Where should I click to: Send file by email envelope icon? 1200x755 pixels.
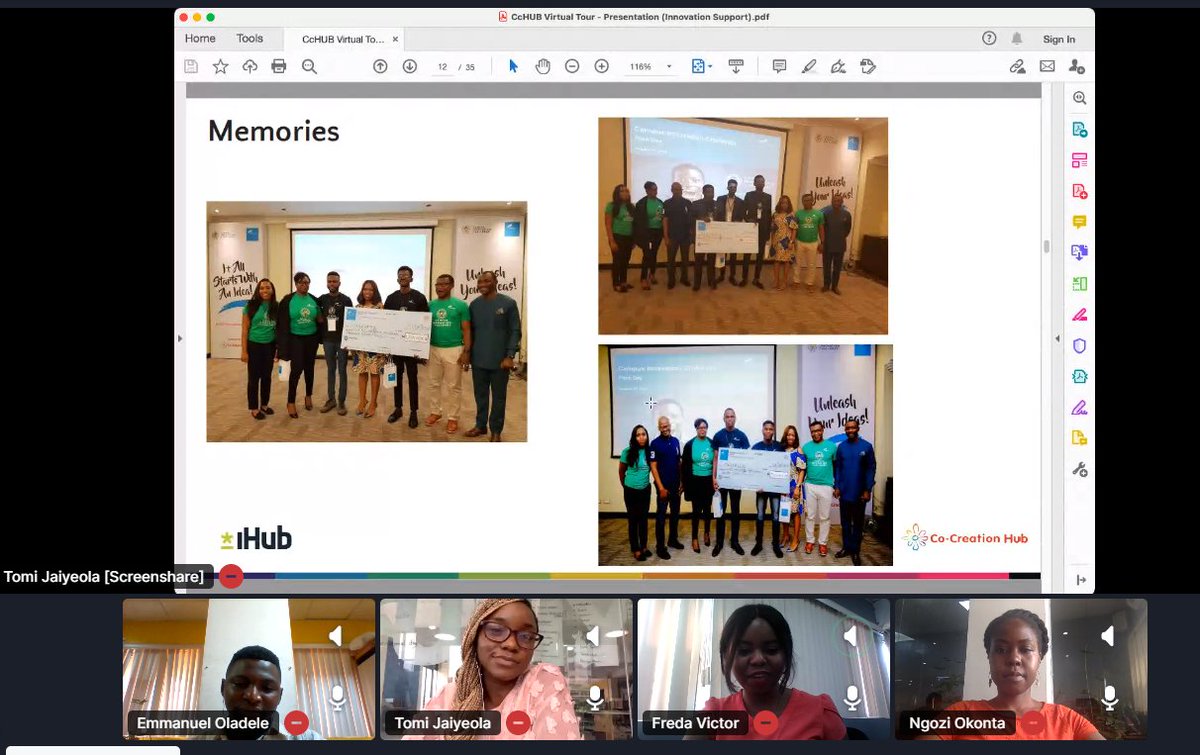tap(1047, 66)
